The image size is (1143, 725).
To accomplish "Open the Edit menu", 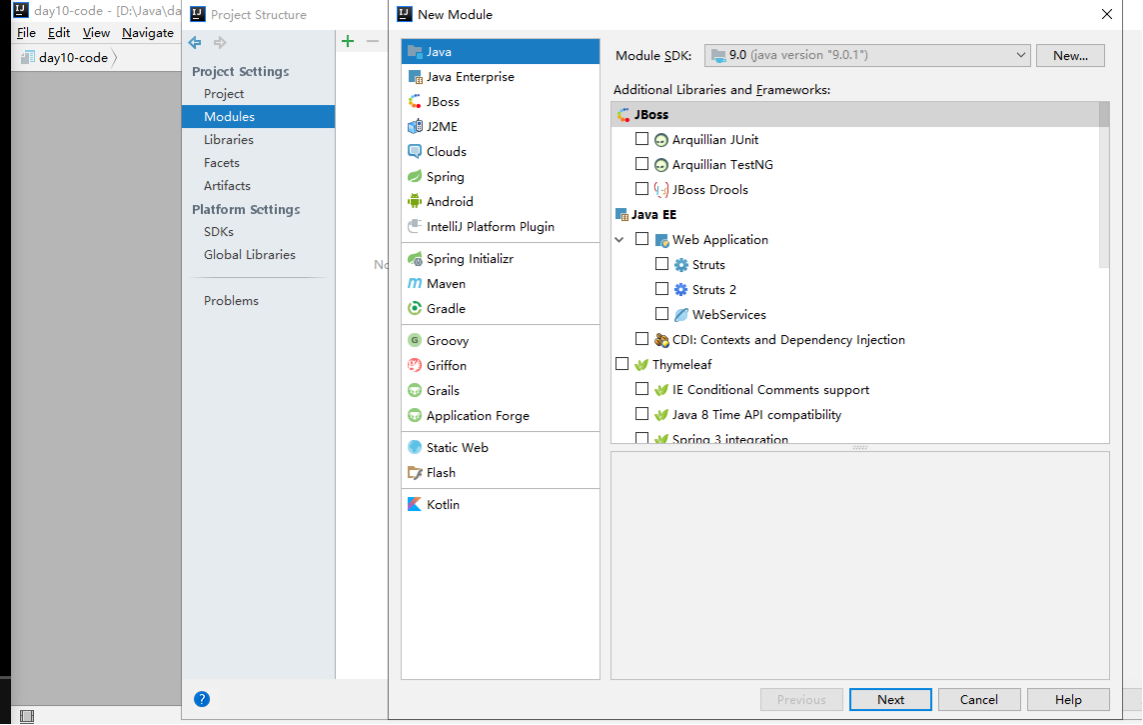I will tap(59, 33).
